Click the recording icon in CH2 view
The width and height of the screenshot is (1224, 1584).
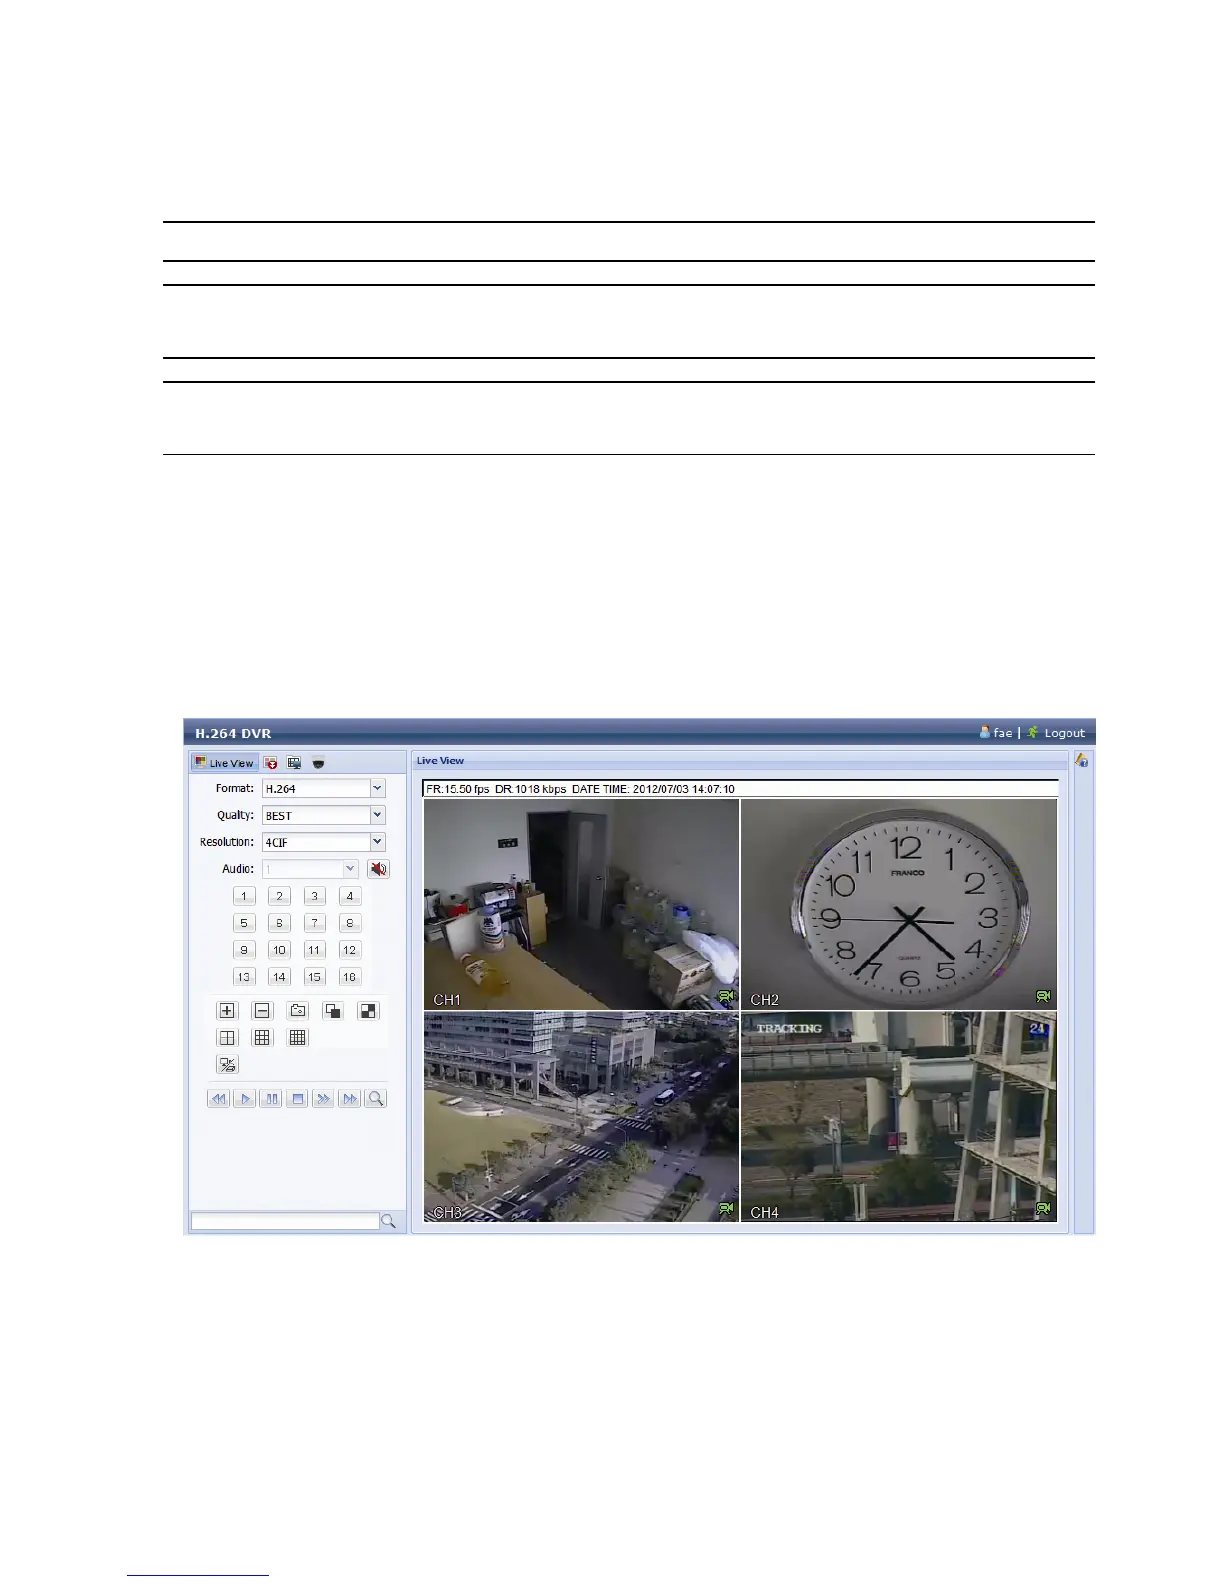tap(1044, 997)
